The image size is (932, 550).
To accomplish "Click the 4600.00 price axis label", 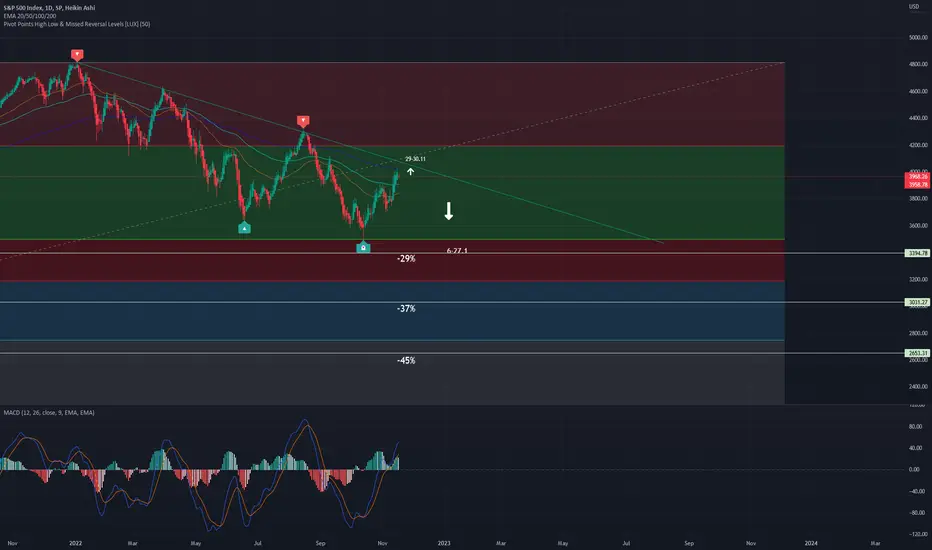I will coord(918,92).
